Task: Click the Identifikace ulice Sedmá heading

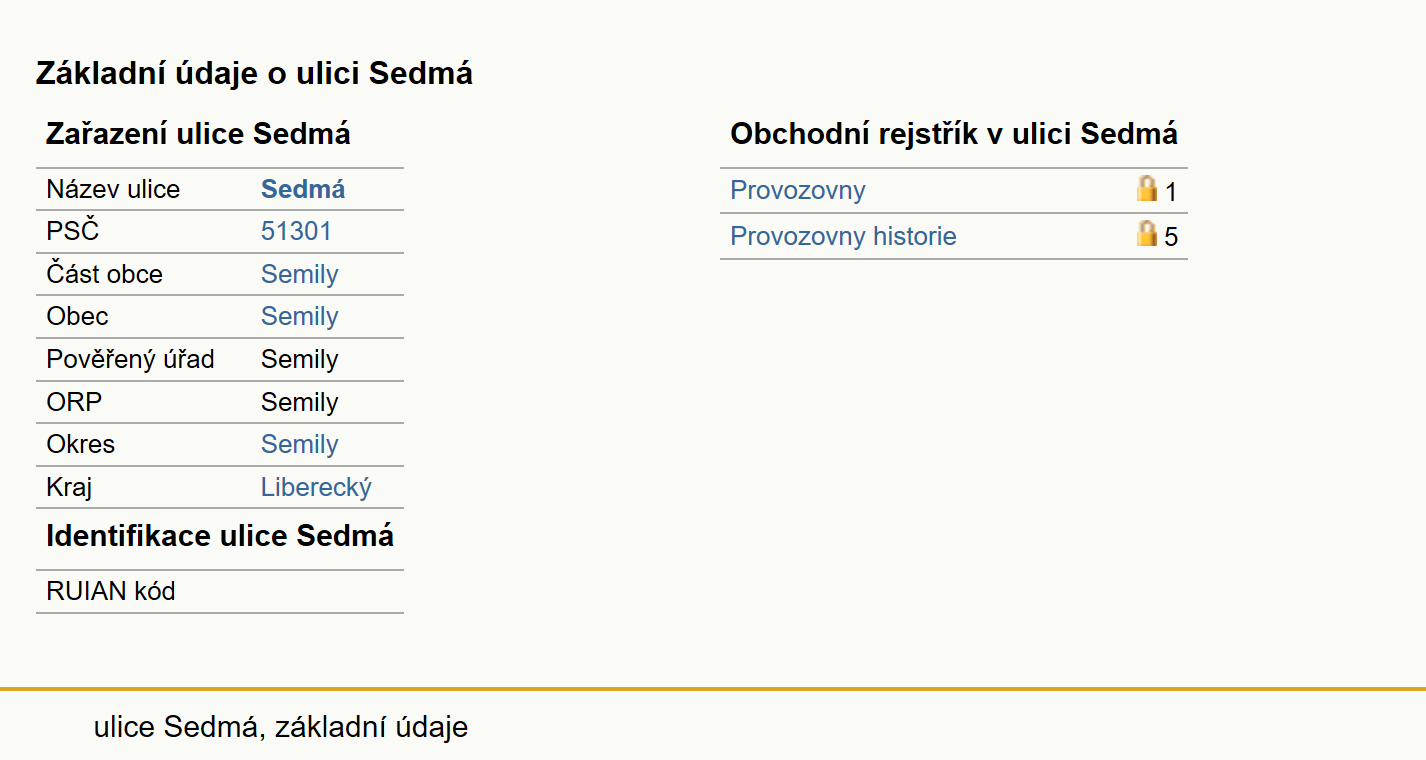Action: pos(220,536)
